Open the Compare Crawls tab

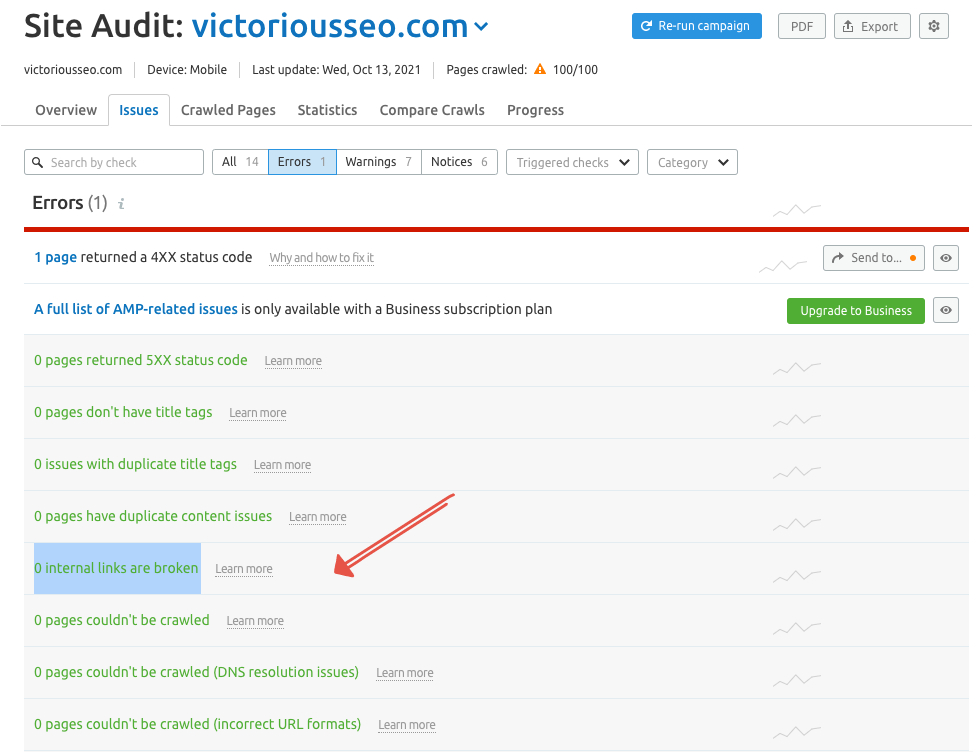[x=432, y=110]
